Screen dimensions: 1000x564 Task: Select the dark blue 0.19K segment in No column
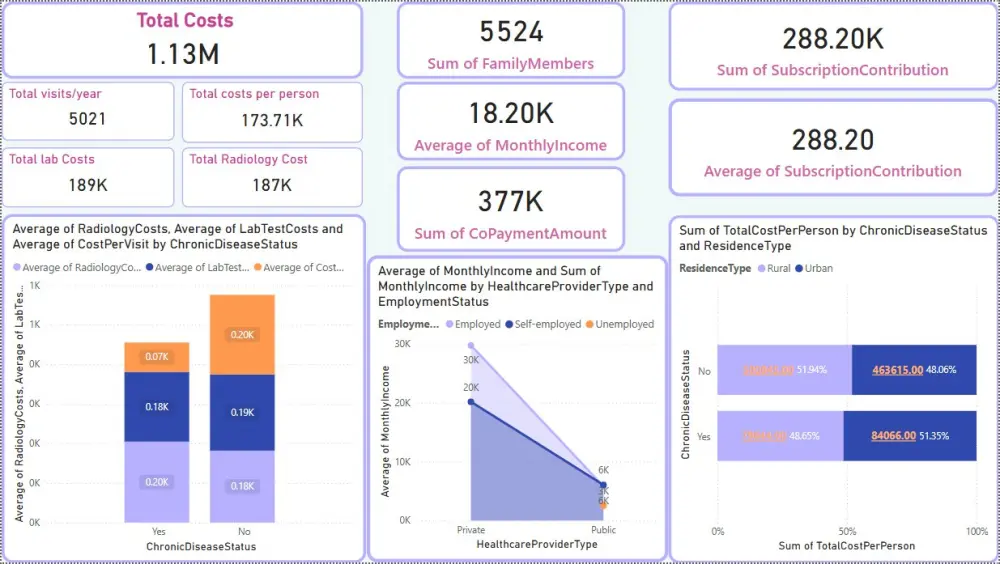pyautogui.click(x=242, y=412)
